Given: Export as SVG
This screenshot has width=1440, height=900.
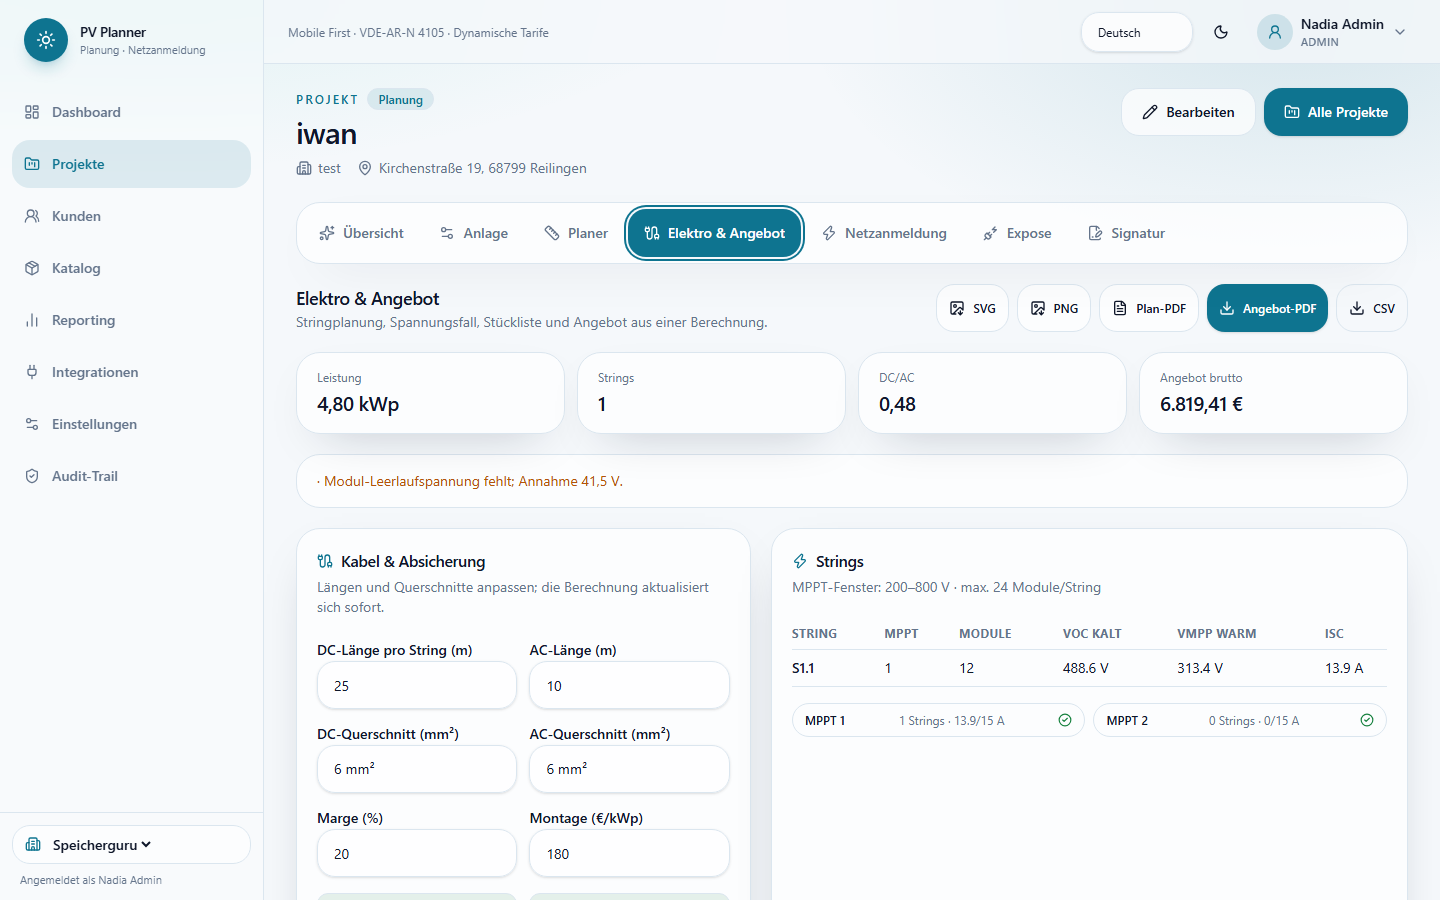Looking at the screenshot, I should (x=973, y=308).
